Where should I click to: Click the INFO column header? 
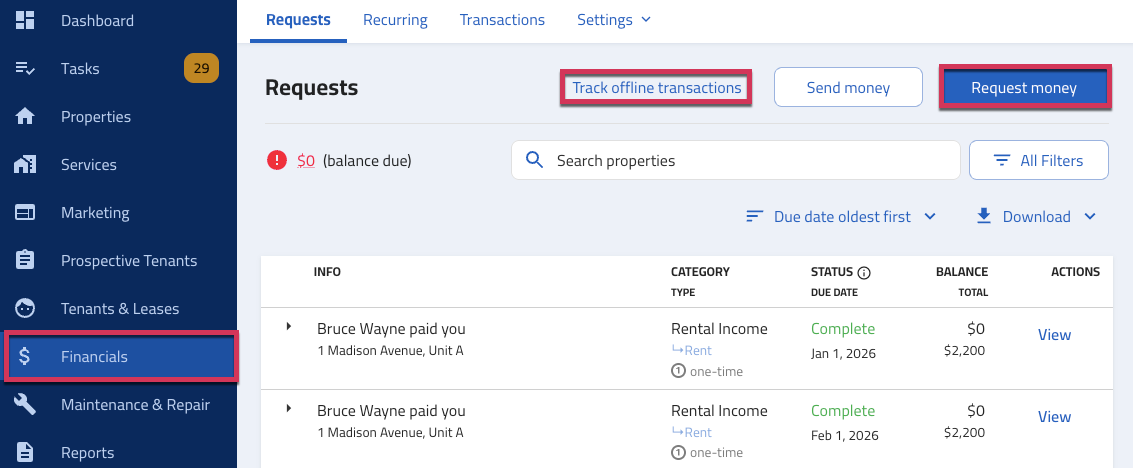327,272
